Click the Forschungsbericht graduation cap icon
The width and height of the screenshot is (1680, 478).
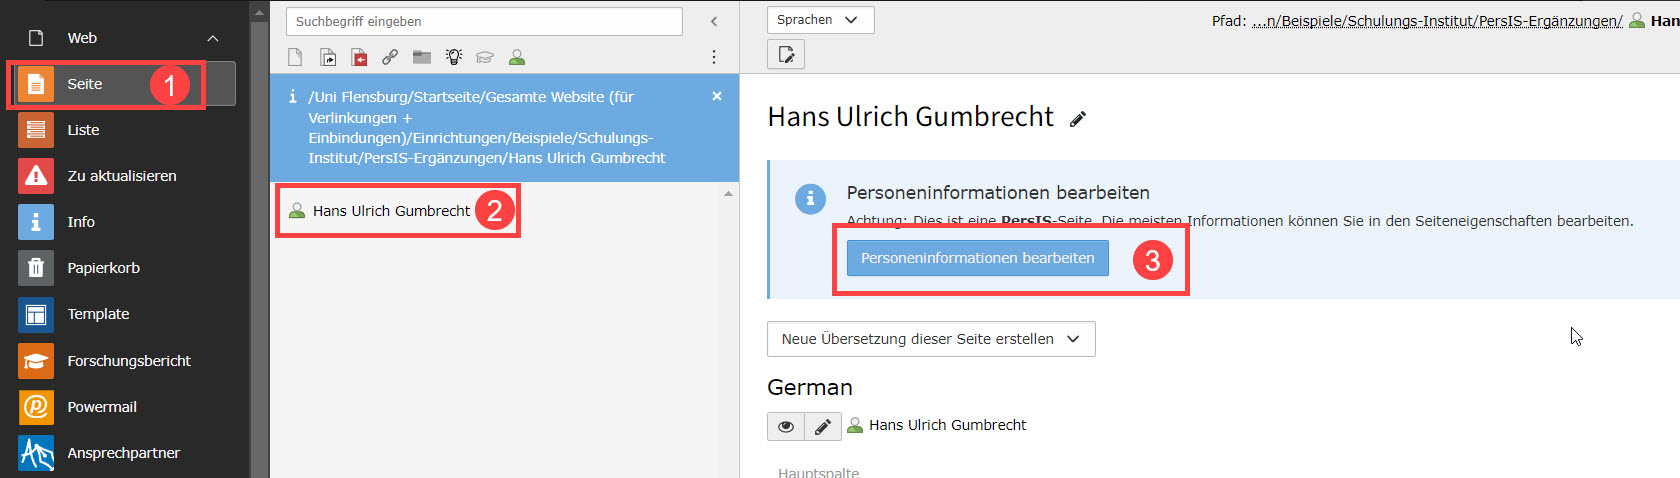pos(36,361)
